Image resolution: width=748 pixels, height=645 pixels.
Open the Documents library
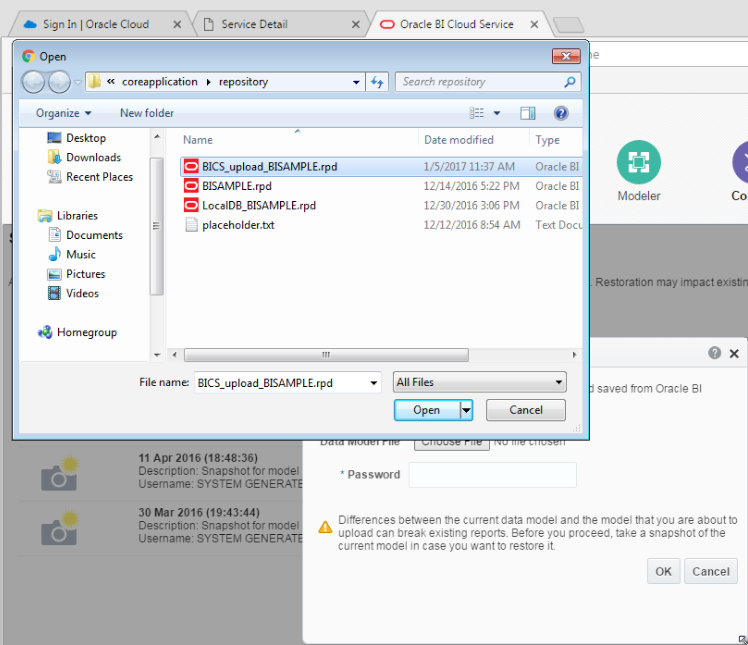tap(85, 235)
